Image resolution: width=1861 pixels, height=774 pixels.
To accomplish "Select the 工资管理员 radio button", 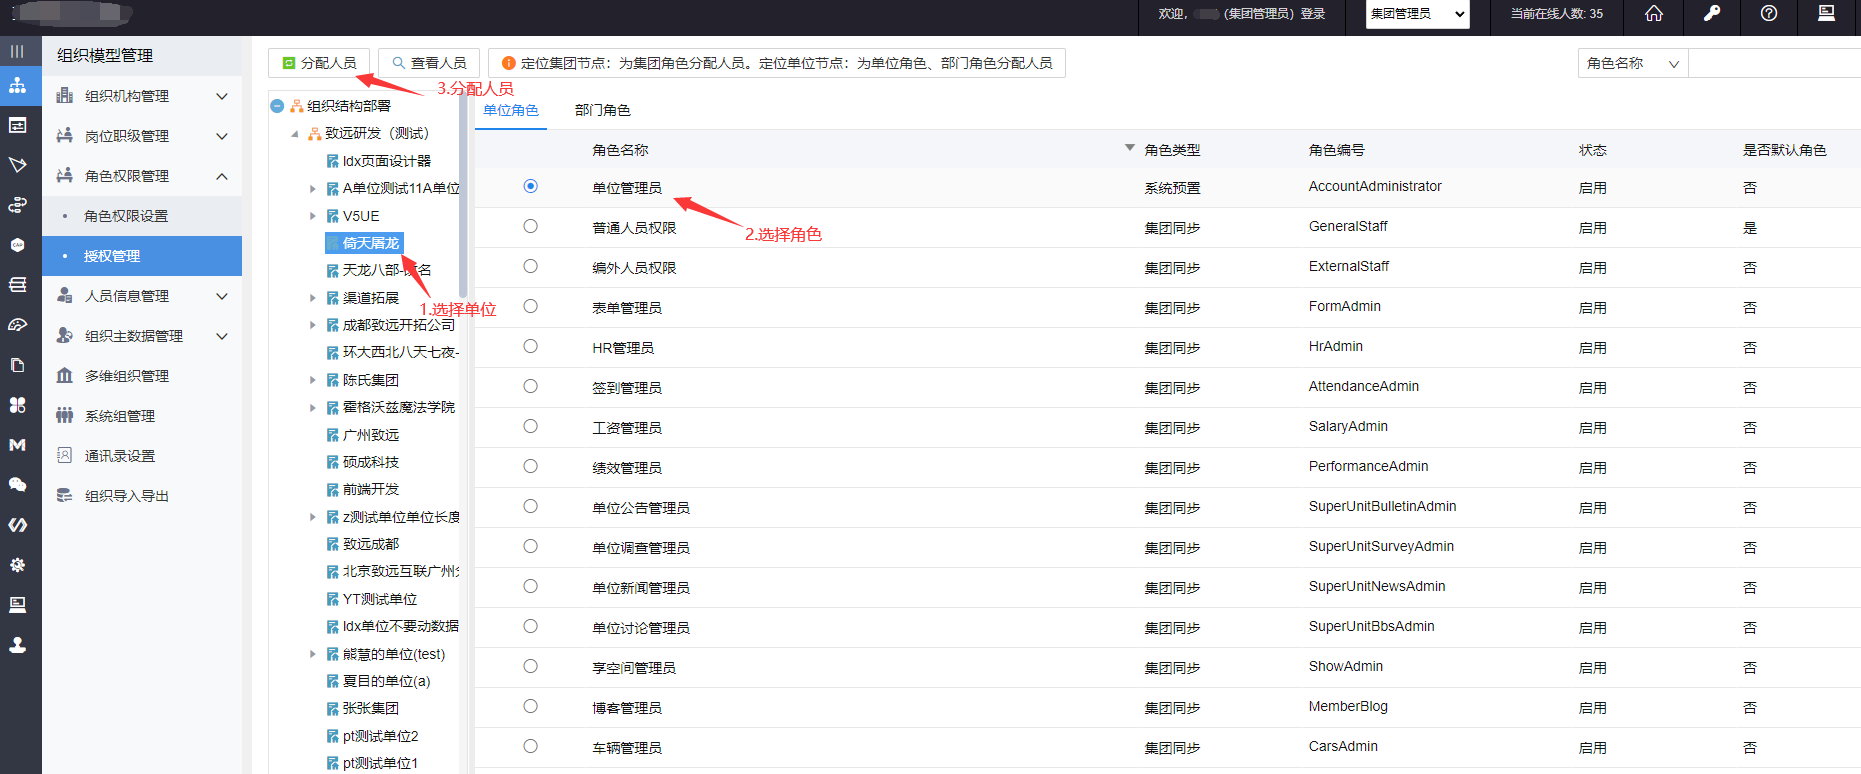I will click(530, 427).
